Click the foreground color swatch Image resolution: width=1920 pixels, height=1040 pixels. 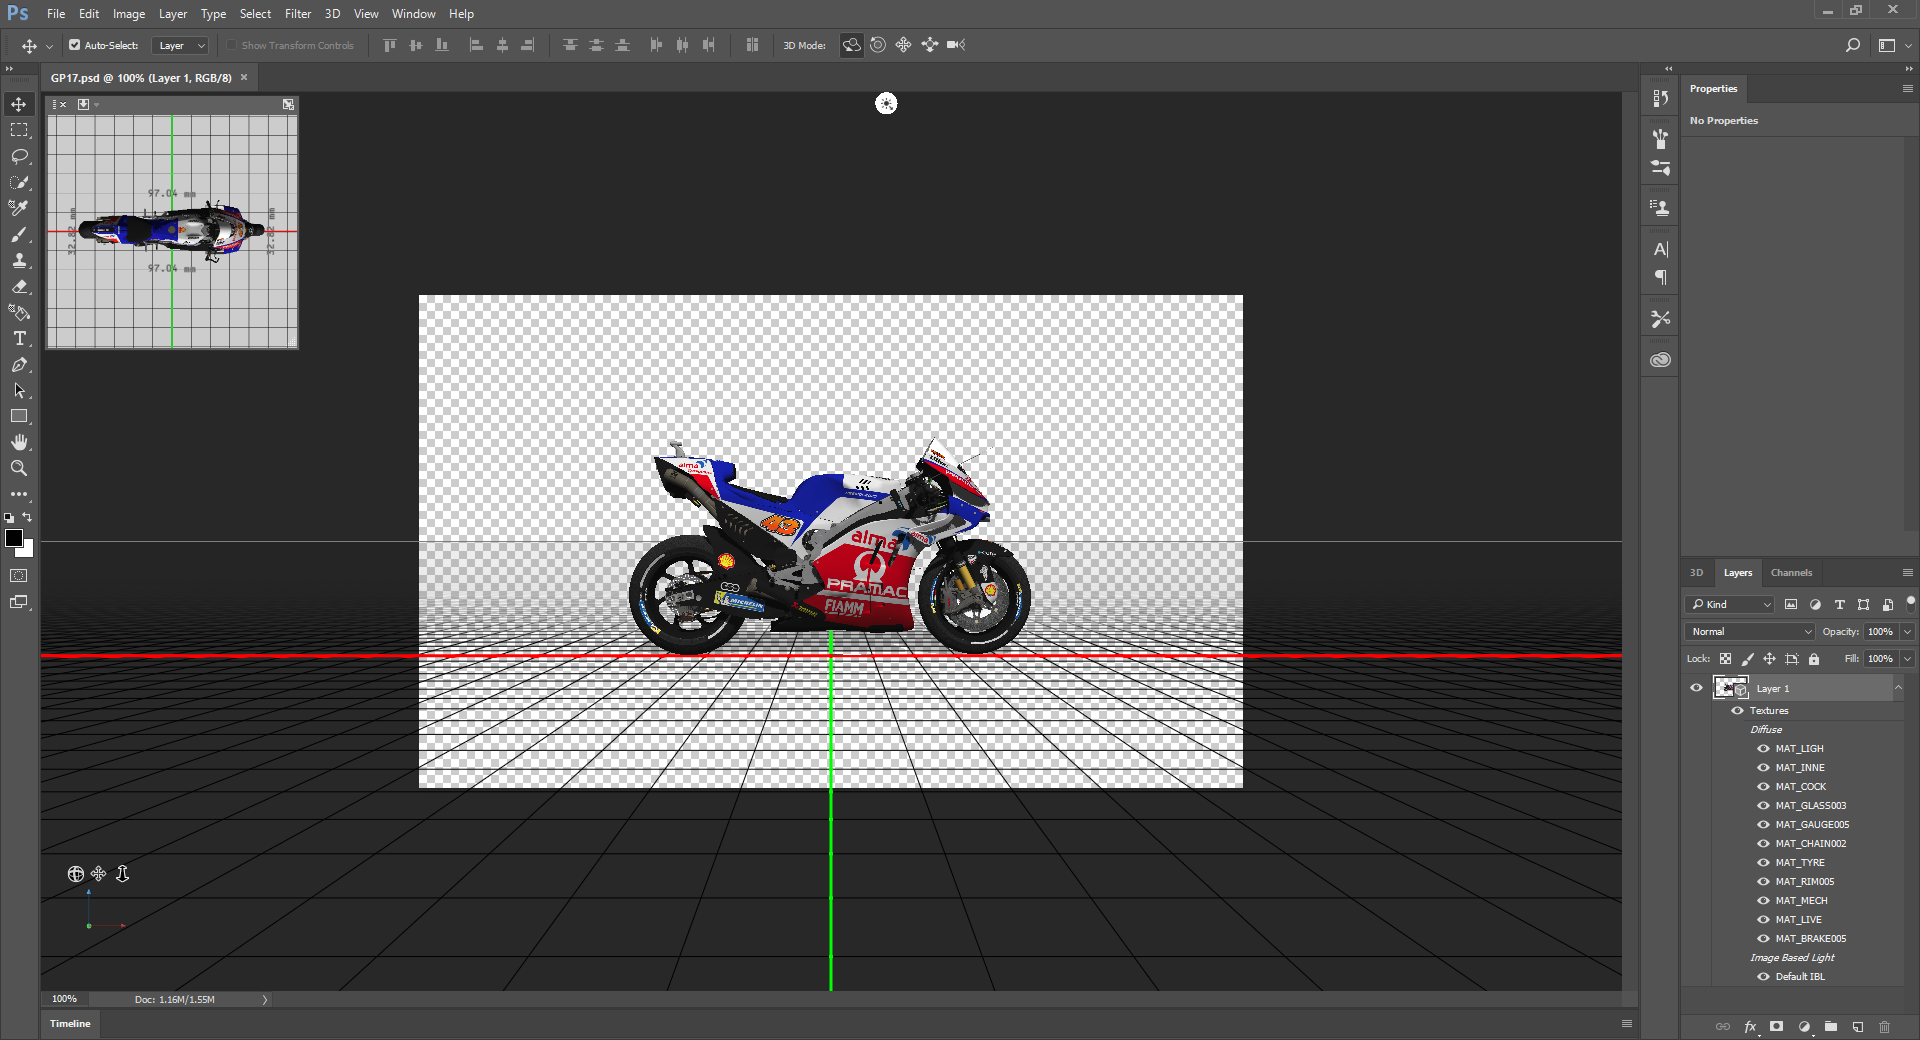(14, 538)
